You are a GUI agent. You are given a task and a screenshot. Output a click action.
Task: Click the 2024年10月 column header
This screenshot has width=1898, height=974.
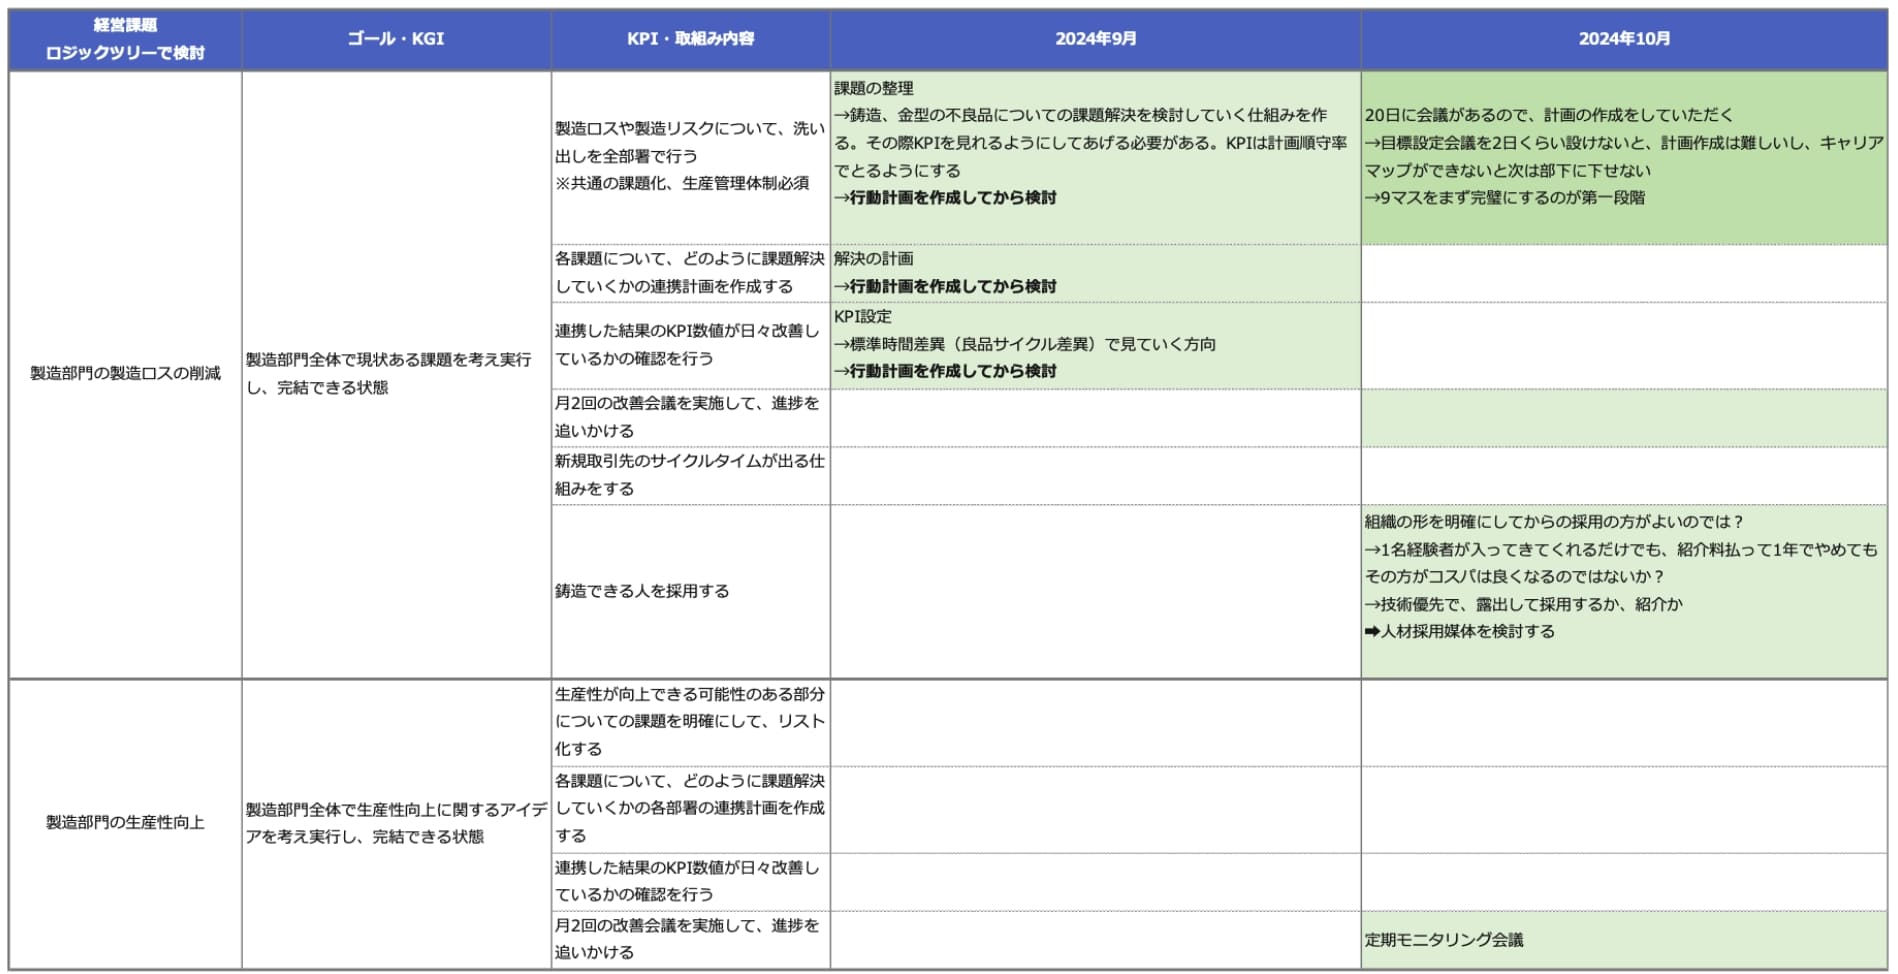(x=1624, y=40)
